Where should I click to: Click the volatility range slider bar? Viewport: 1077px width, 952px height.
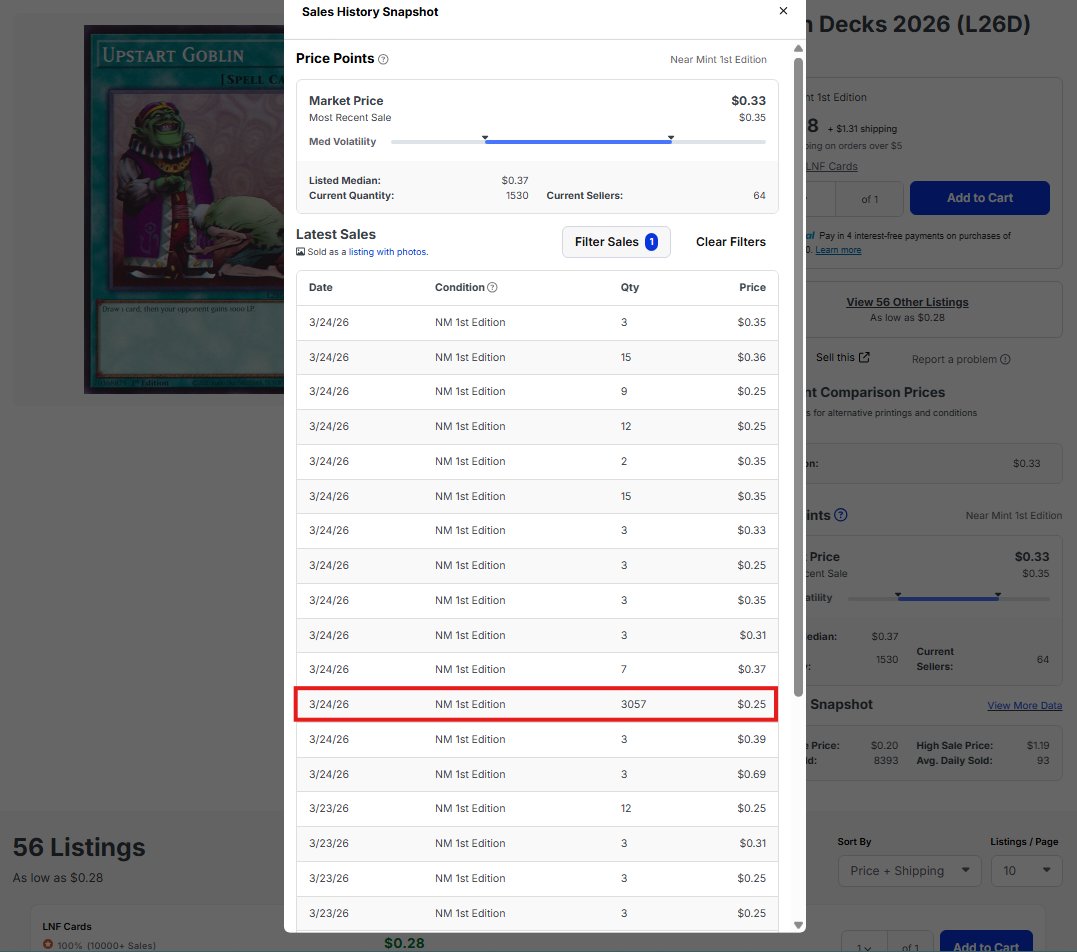point(578,141)
